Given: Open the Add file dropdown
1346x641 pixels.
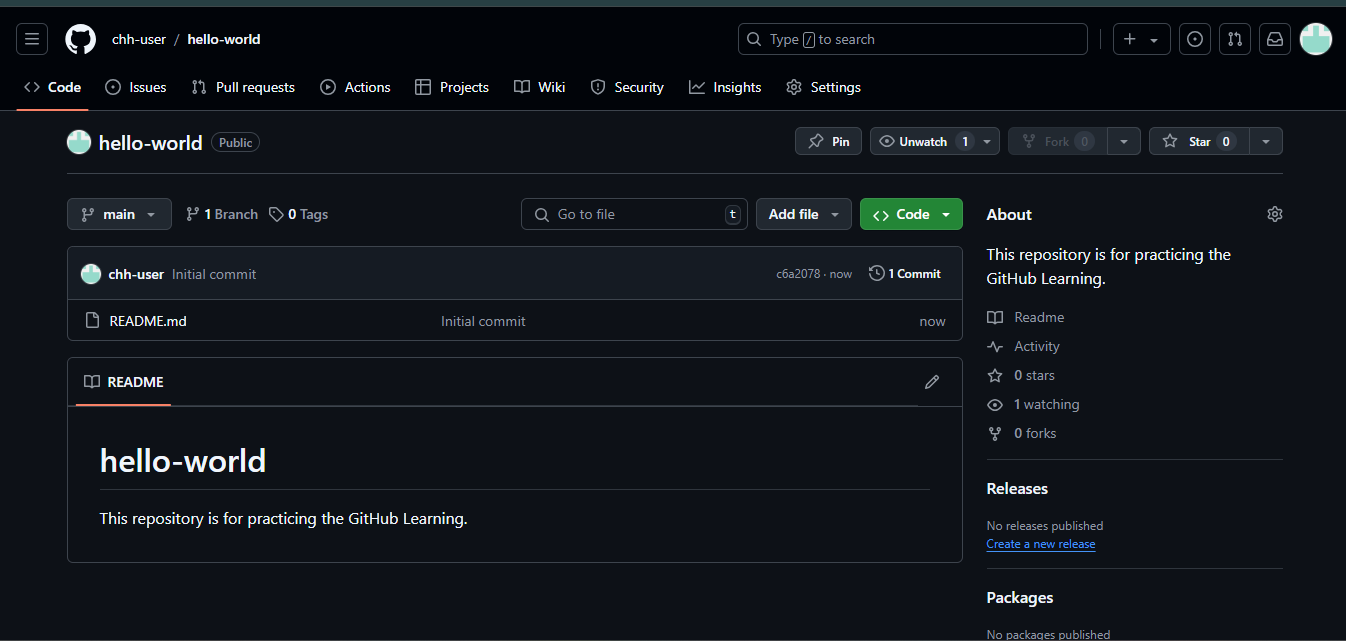Looking at the screenshot, I should click(803, 214).
